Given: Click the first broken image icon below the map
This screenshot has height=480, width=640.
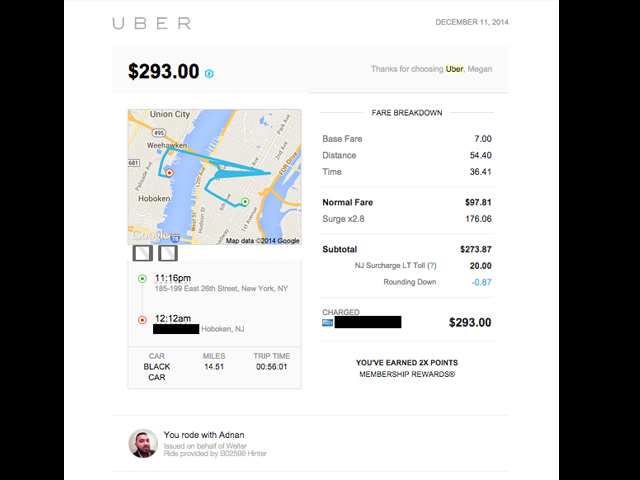Looking at the screenshot, I should (143, 253).
